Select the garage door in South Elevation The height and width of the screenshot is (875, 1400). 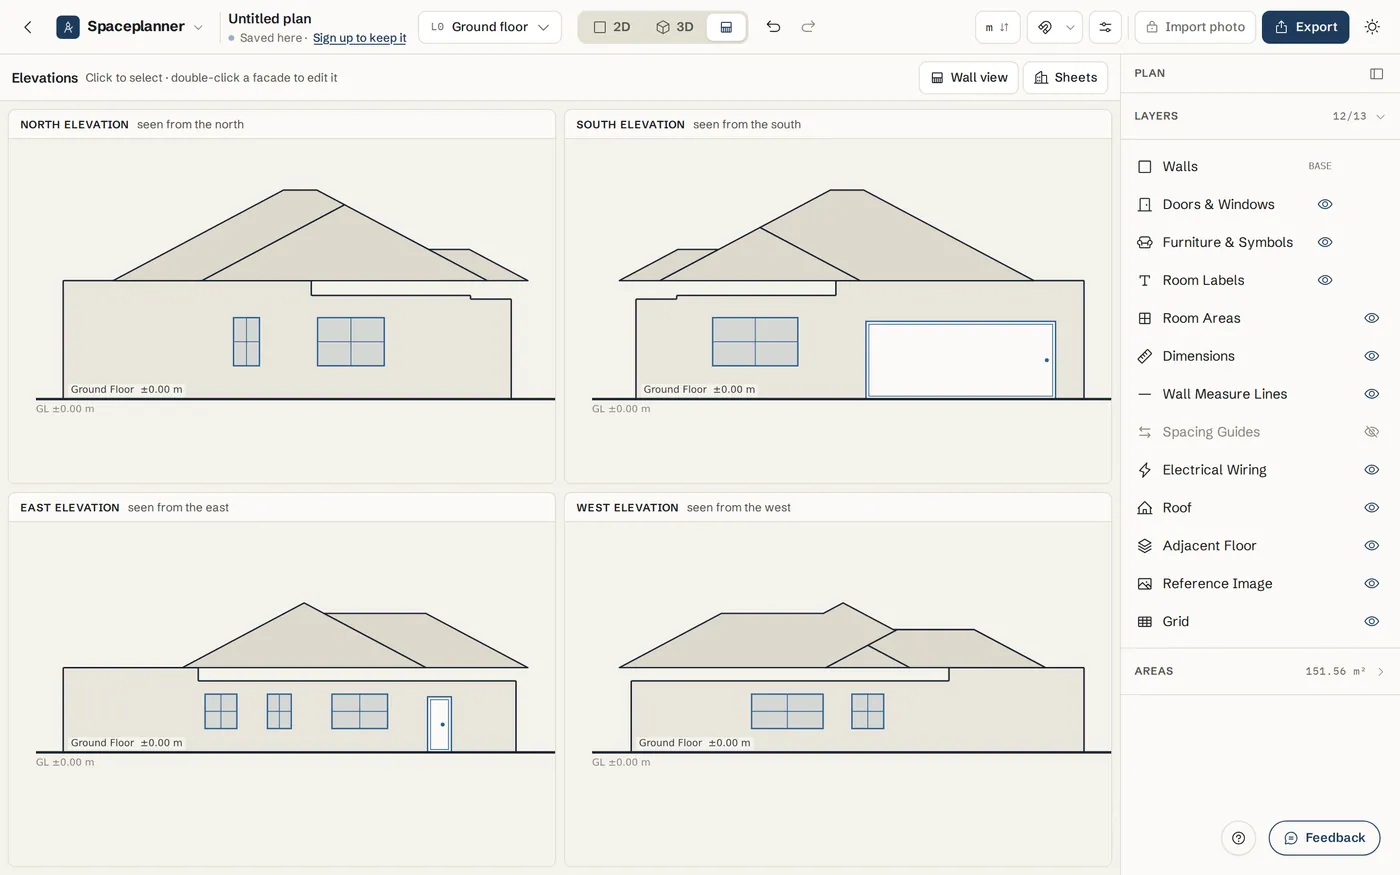pos(960,360)
